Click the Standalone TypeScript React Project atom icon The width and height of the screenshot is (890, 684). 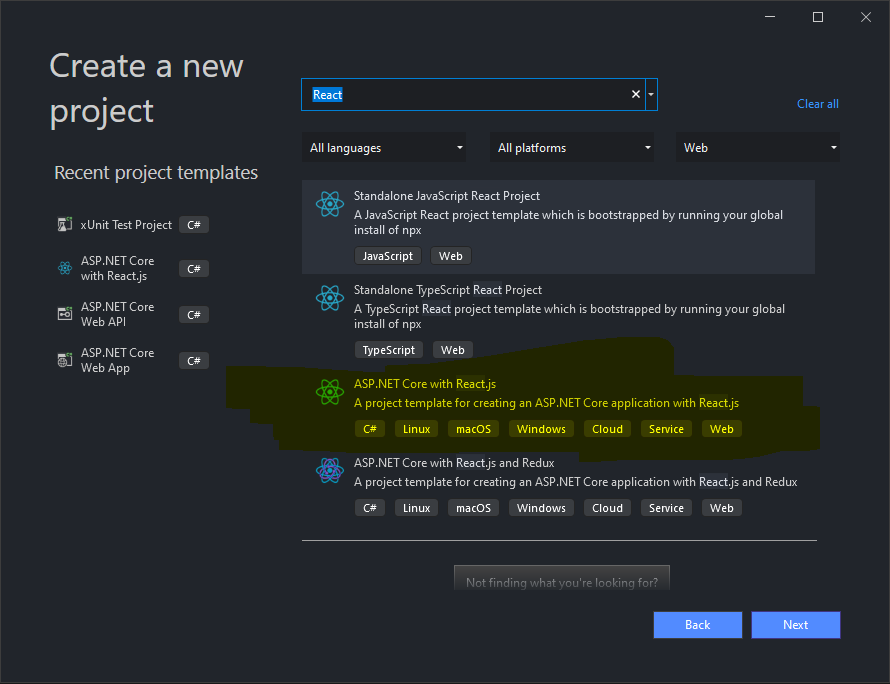(330, 298)
